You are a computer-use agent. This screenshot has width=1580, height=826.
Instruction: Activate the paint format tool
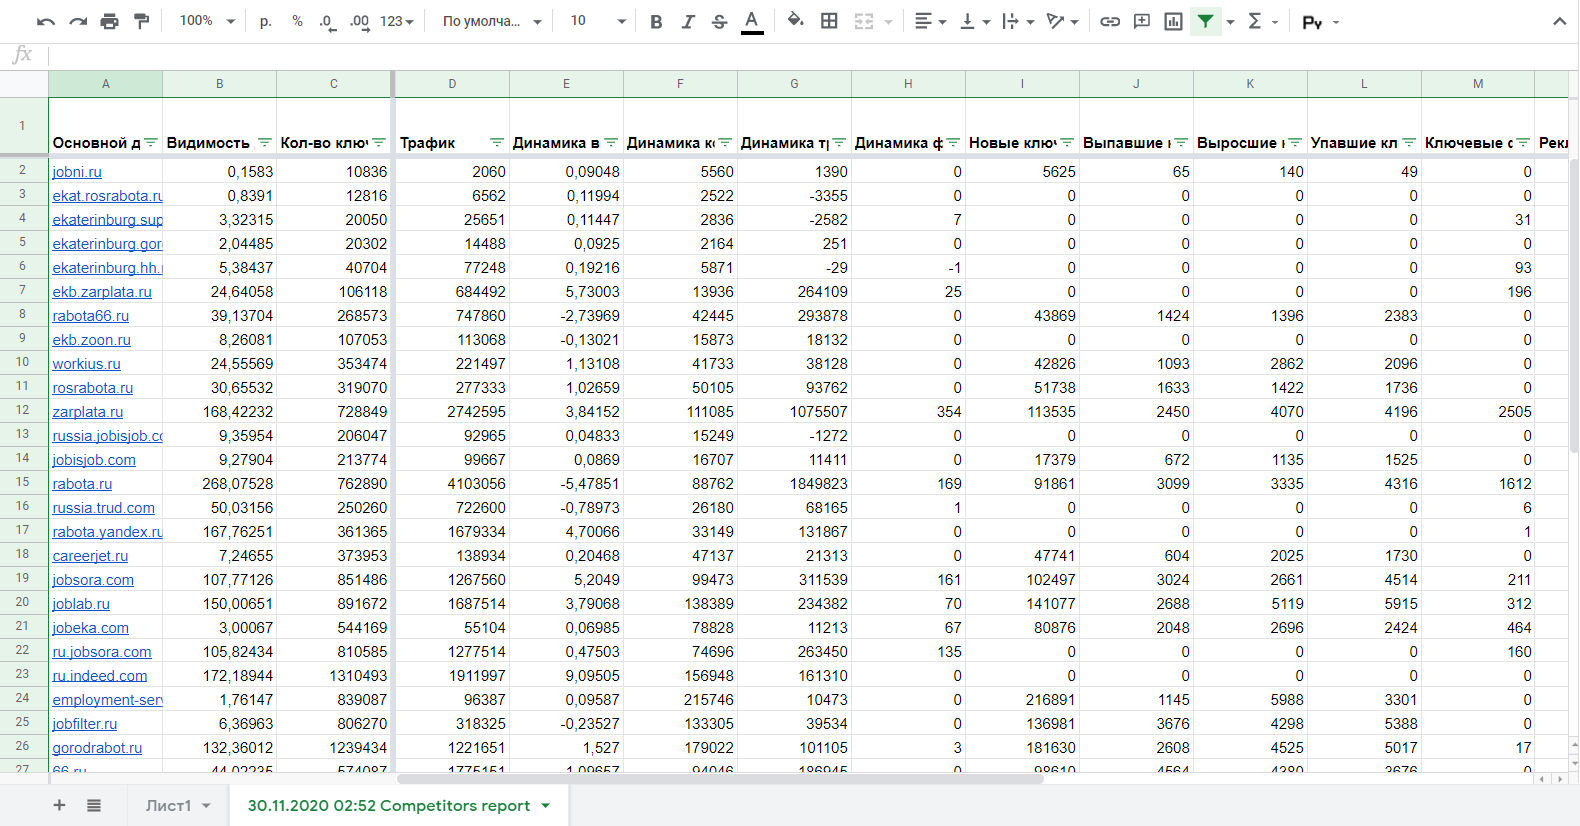pos(142,21)
